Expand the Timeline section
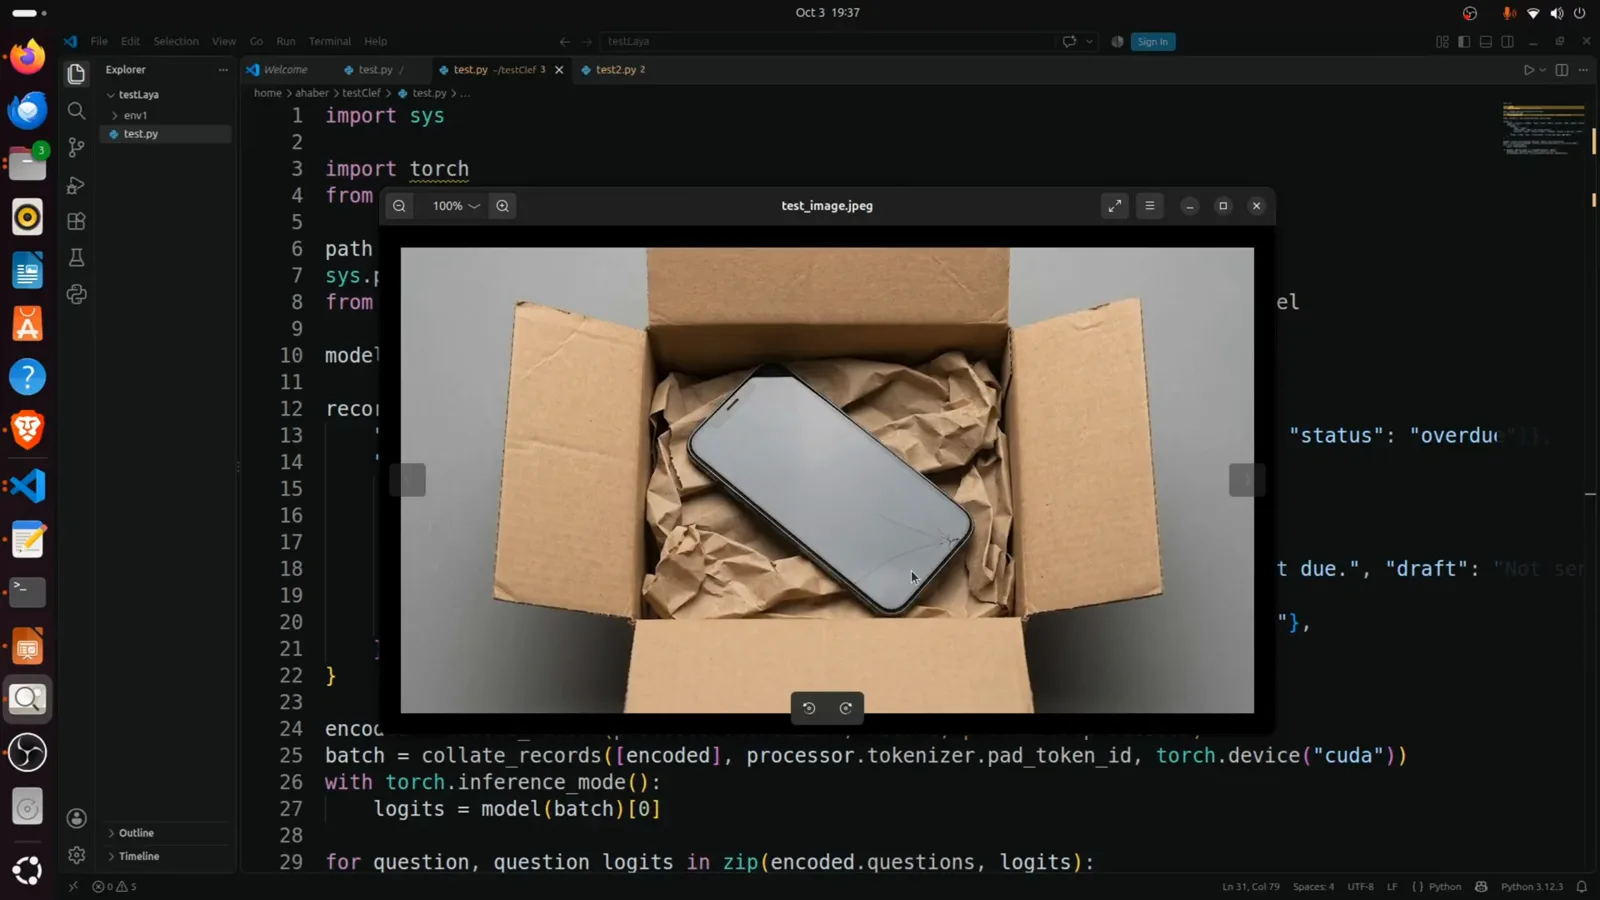Screen dimensions: 1600x900 coord(139,857)
